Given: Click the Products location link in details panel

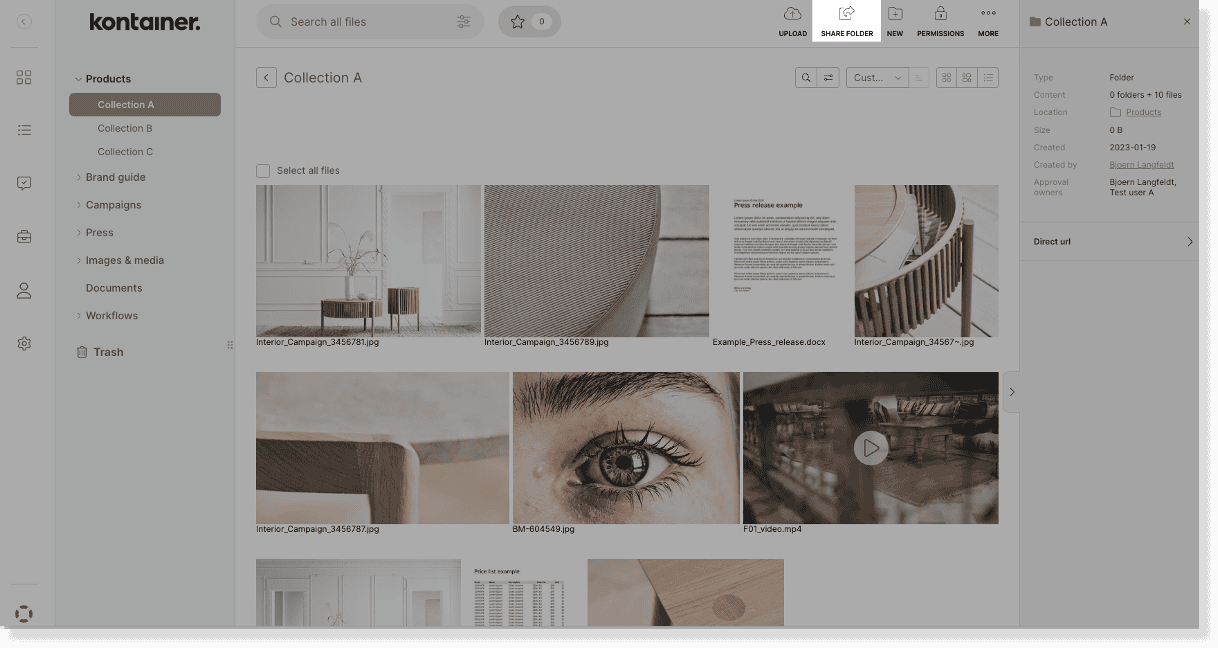Looking at the screenshot, I should click(1142, 112).
